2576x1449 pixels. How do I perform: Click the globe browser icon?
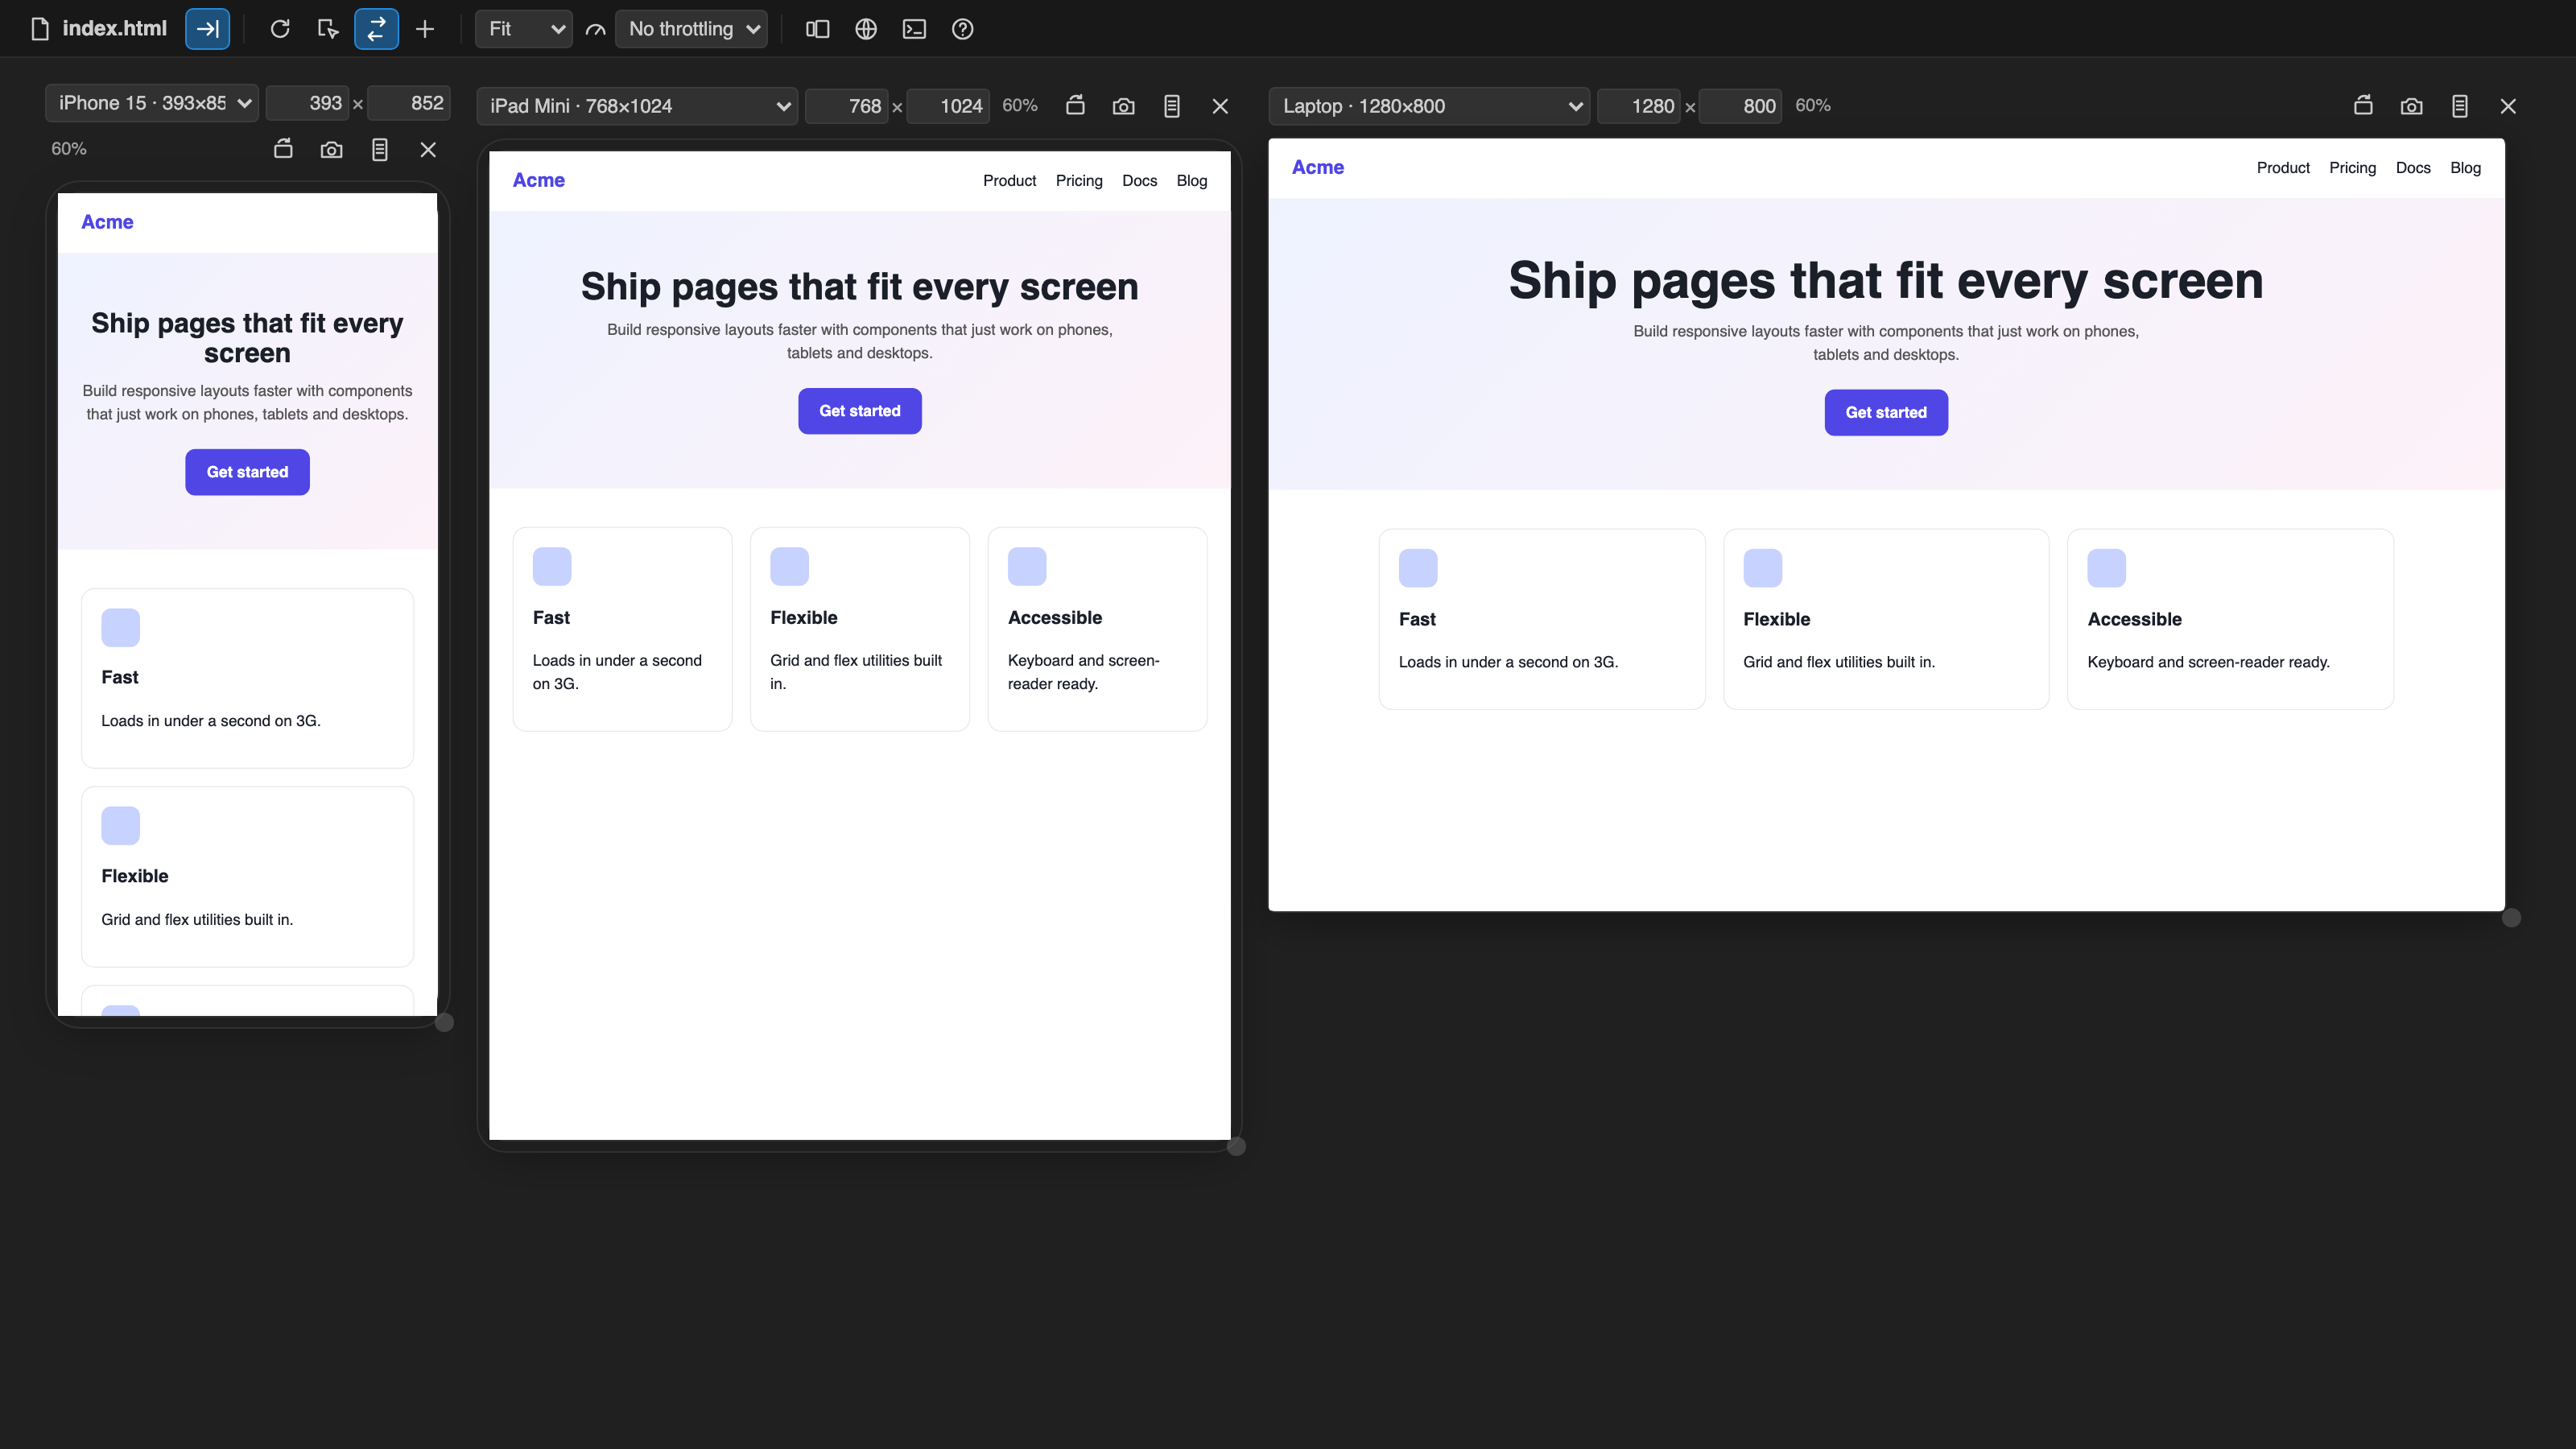tap(866, 29)
